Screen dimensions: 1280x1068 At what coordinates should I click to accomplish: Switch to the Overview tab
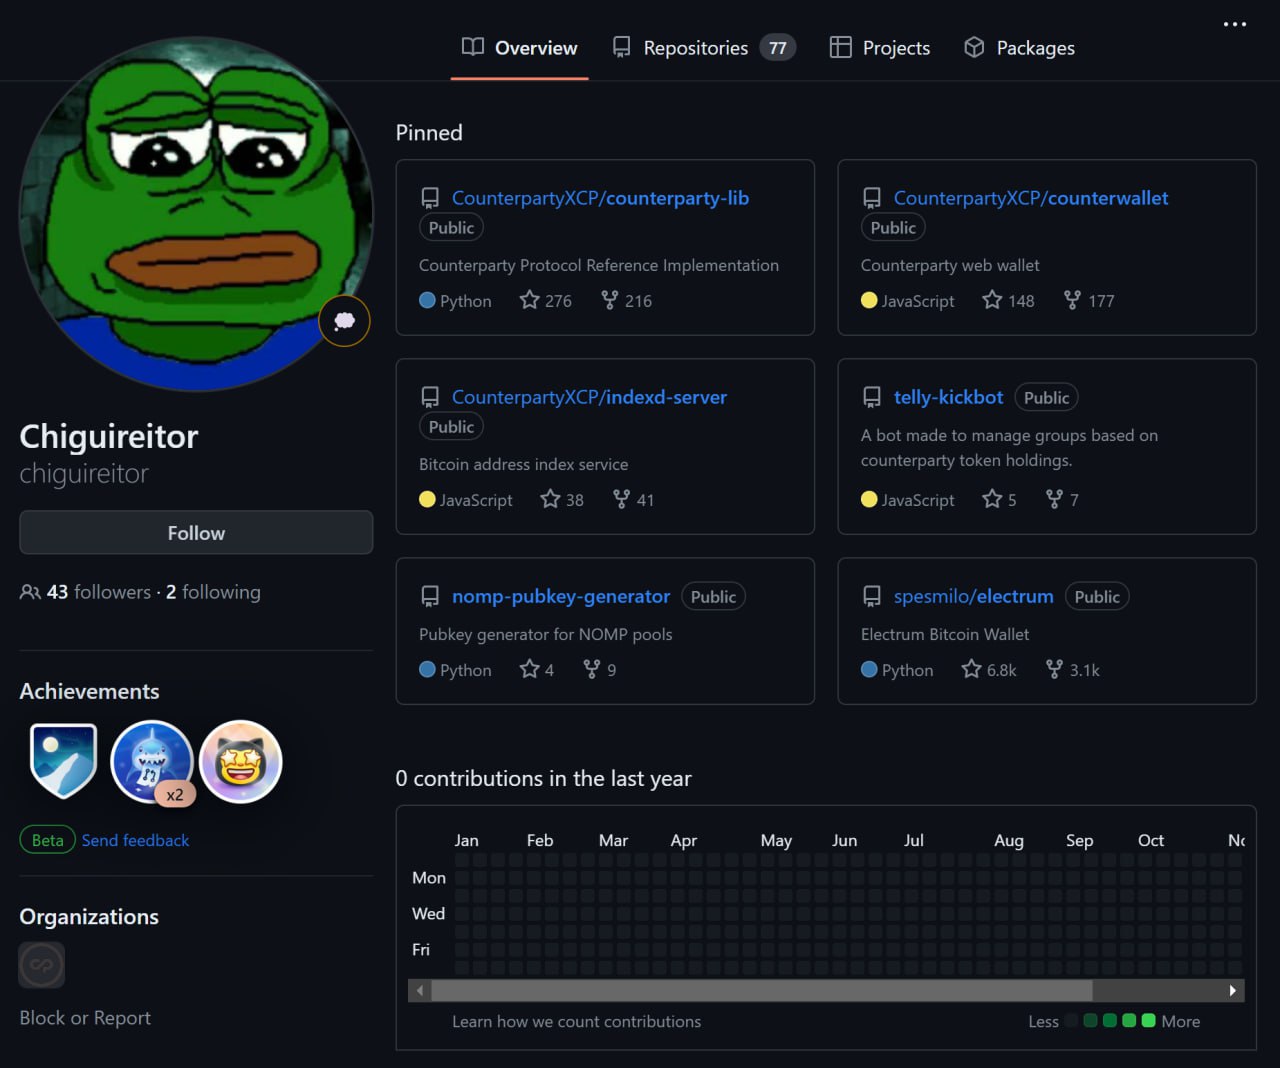point(519,47)
